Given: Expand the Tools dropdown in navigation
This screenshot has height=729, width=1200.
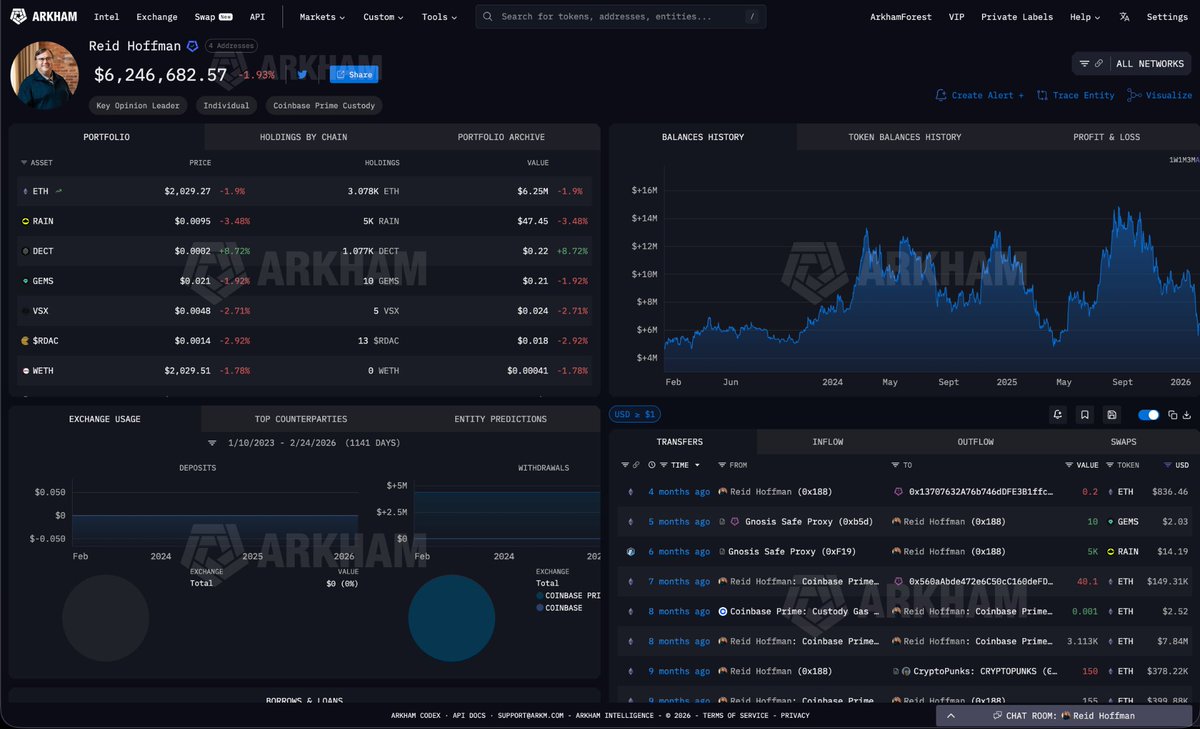Looking at the screenshot, I should pyautogui.click(x=439, y=17).
